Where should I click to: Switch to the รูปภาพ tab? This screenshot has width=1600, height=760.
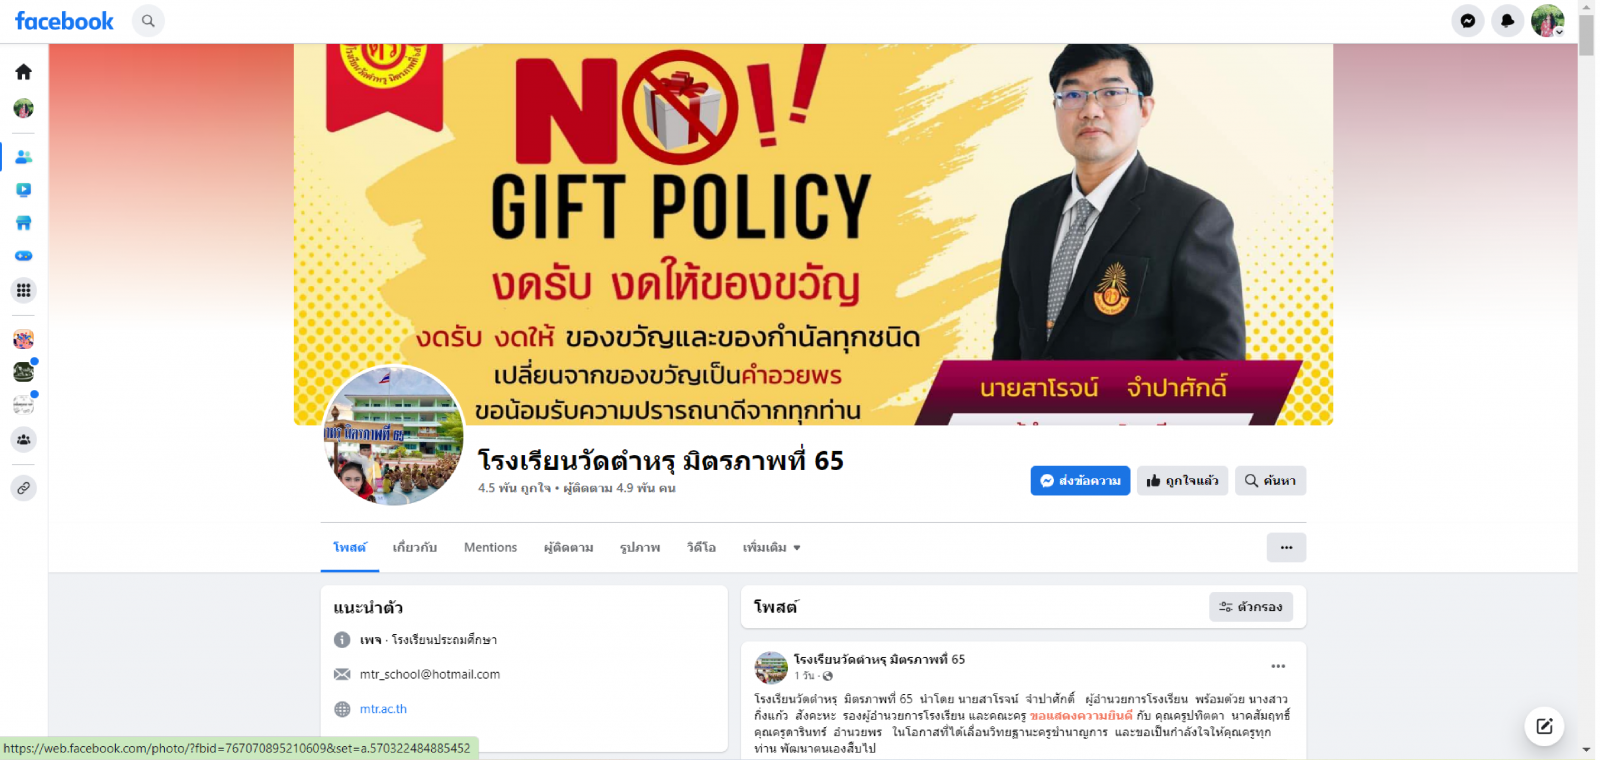[x=640, y=548]
